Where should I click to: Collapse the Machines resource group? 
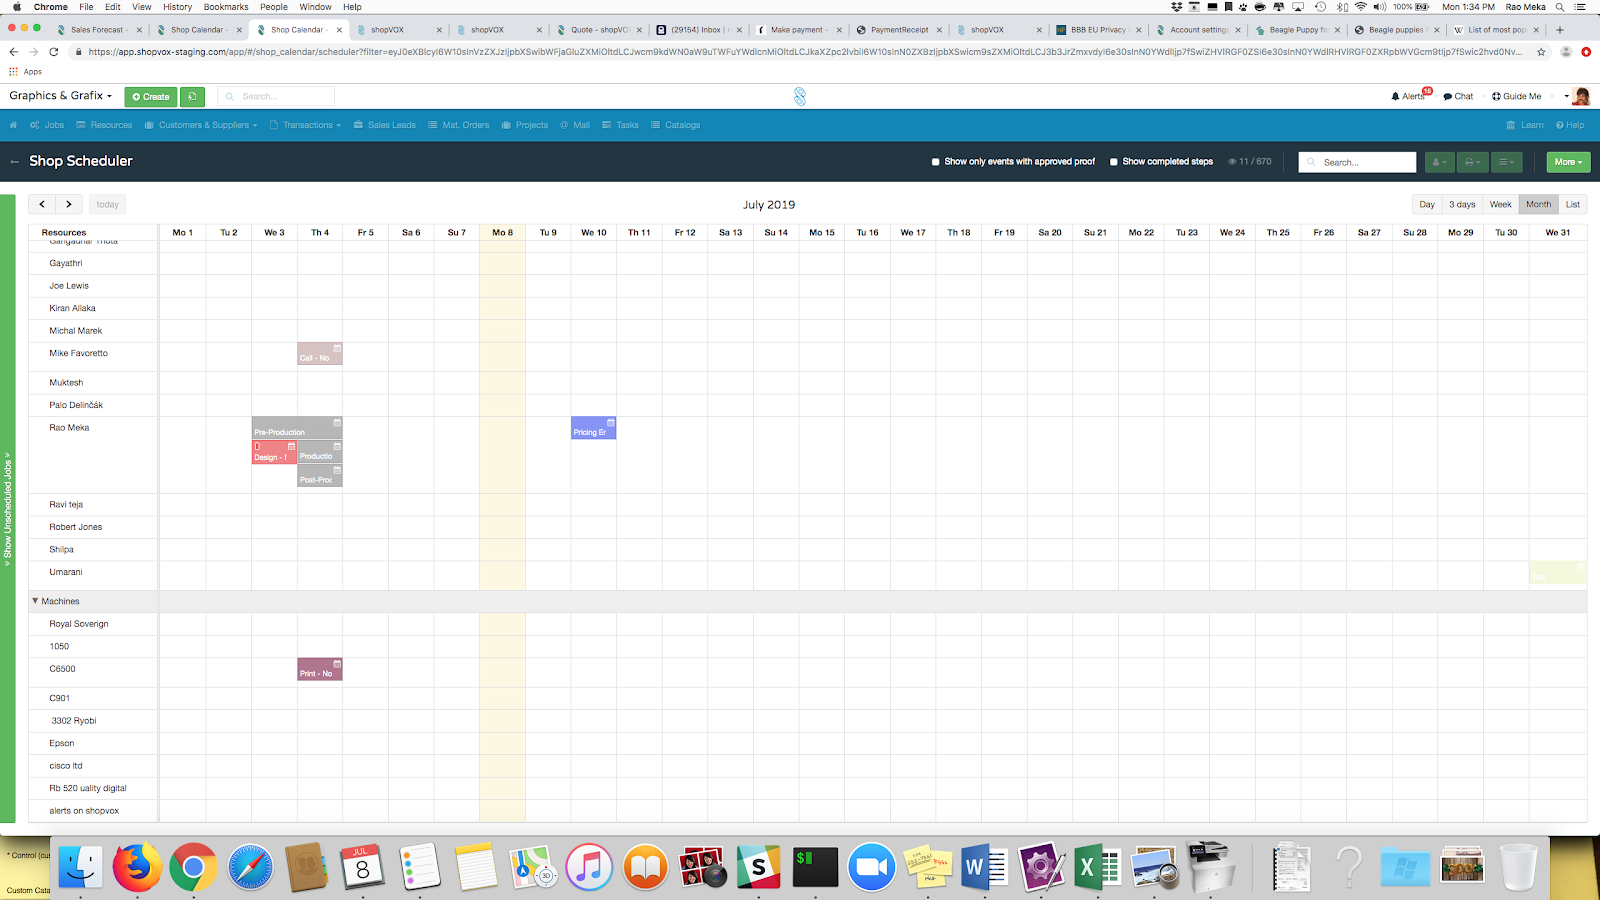coord(35,601)
